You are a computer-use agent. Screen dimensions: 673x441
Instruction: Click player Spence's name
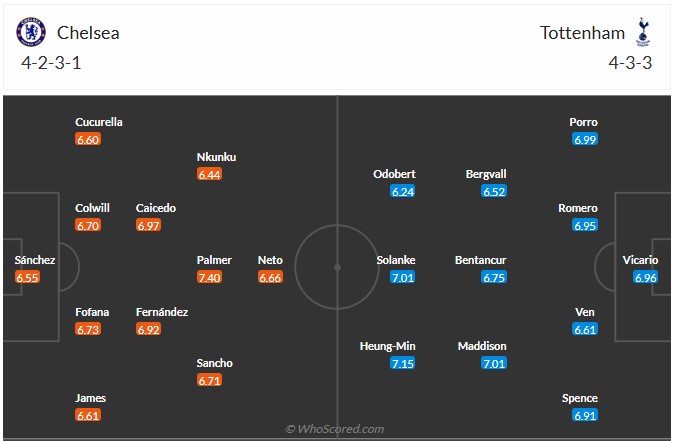coord(580,398)
